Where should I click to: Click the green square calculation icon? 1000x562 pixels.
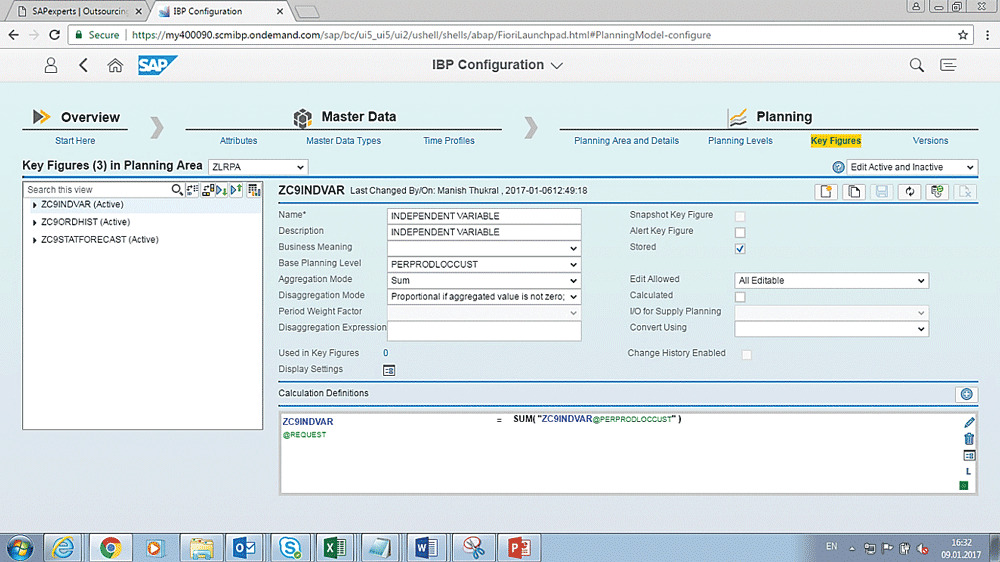[964, 485]
